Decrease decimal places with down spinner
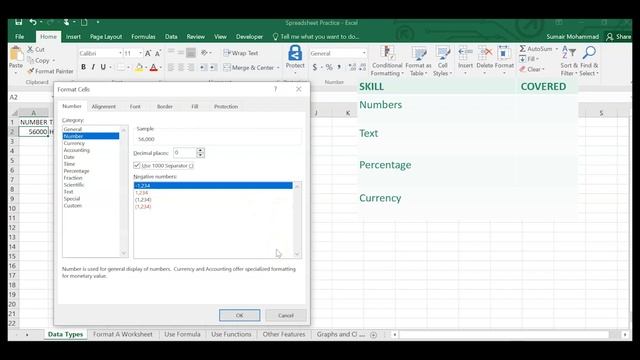 pos(200,156)
